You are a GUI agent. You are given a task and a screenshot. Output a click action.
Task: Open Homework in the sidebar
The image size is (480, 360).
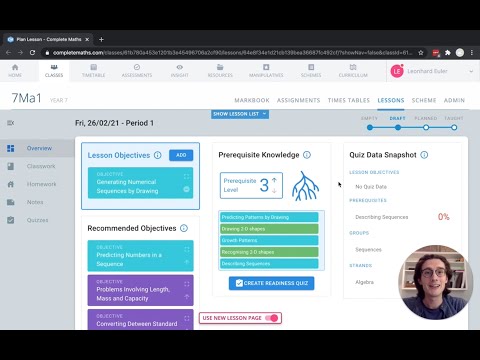coord(37,184)
